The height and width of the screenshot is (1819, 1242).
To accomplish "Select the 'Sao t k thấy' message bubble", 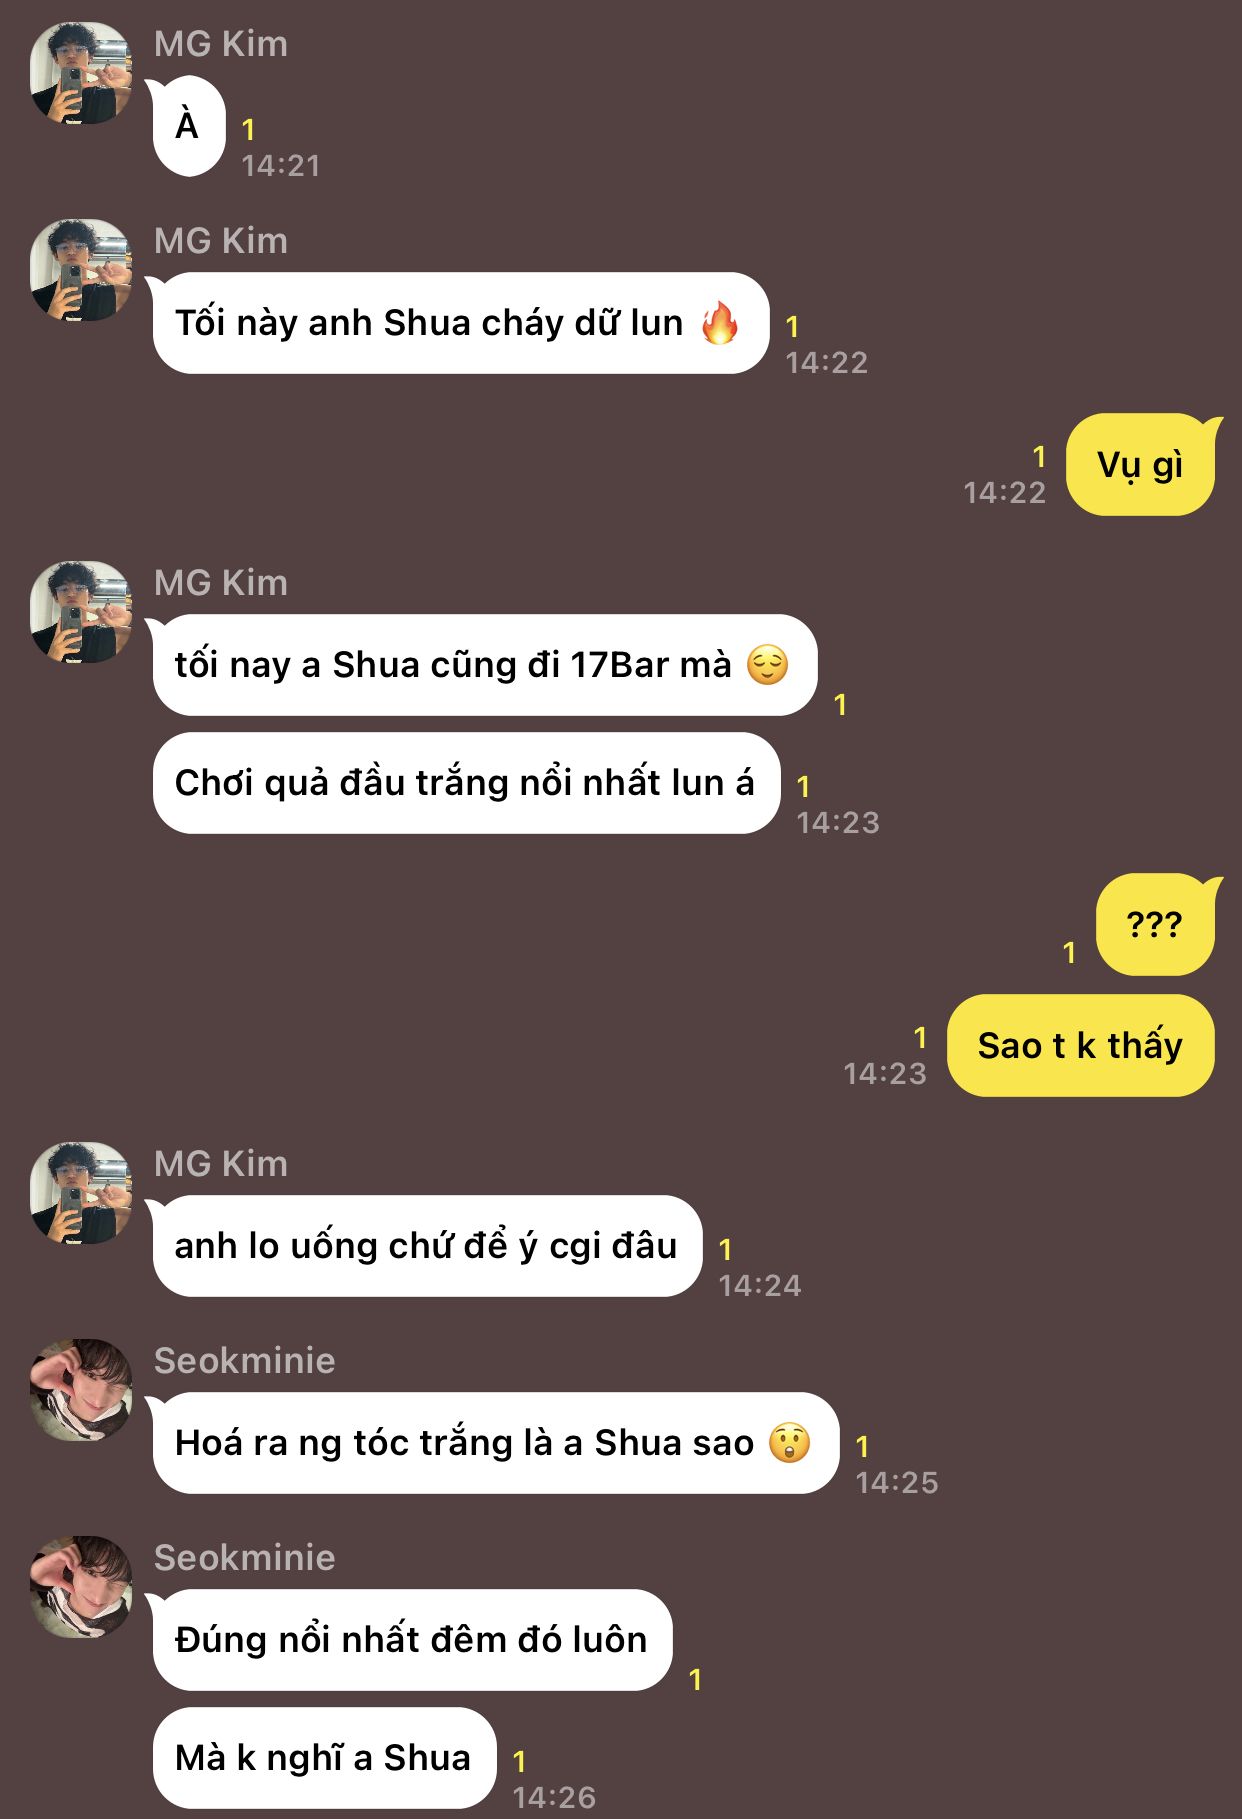I will pos(1080,1045).
